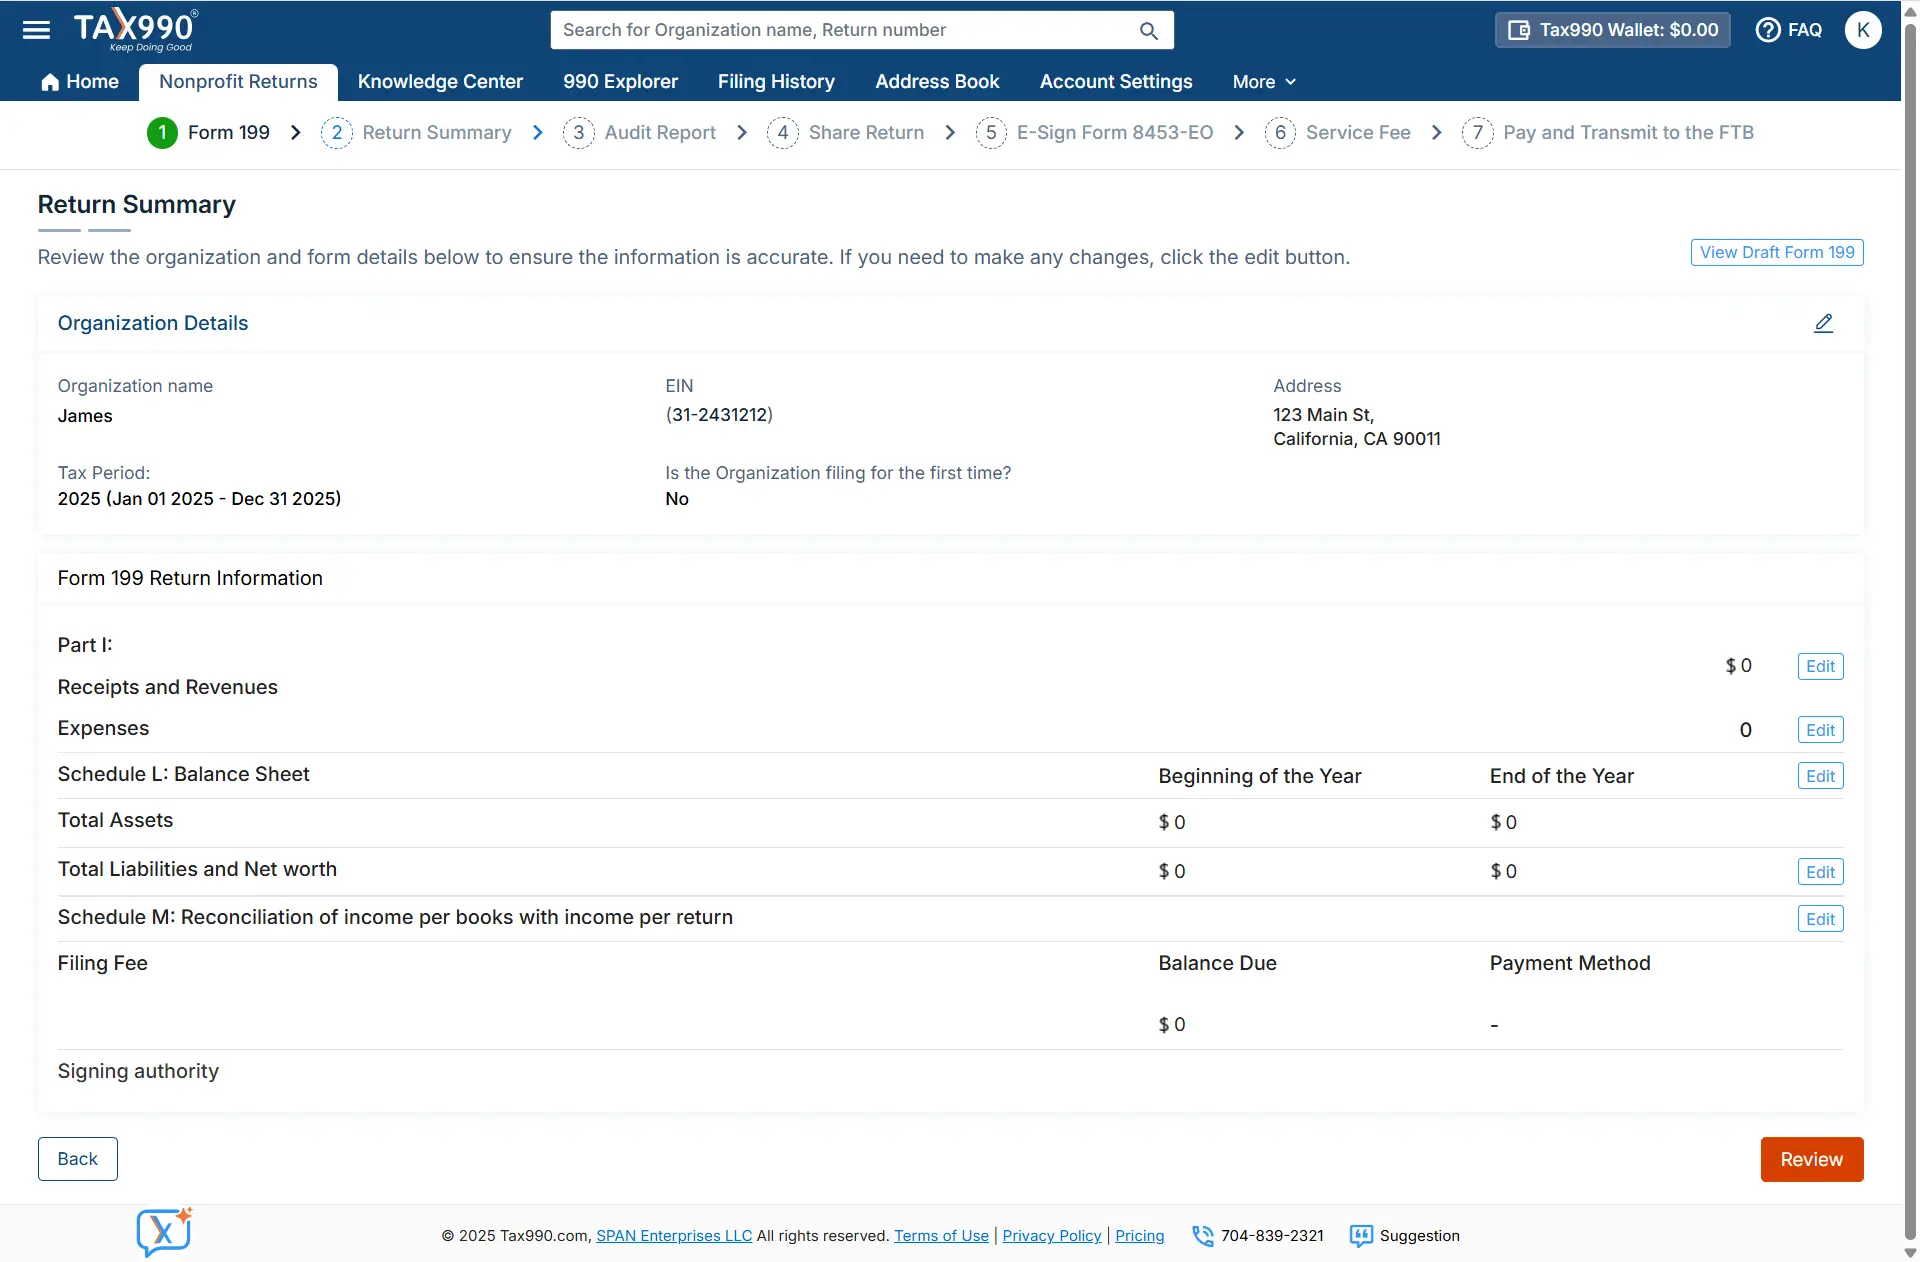The image size is (1920, 1262).
Task: Click the search magnifier icon
Action: click(1148, 30)
